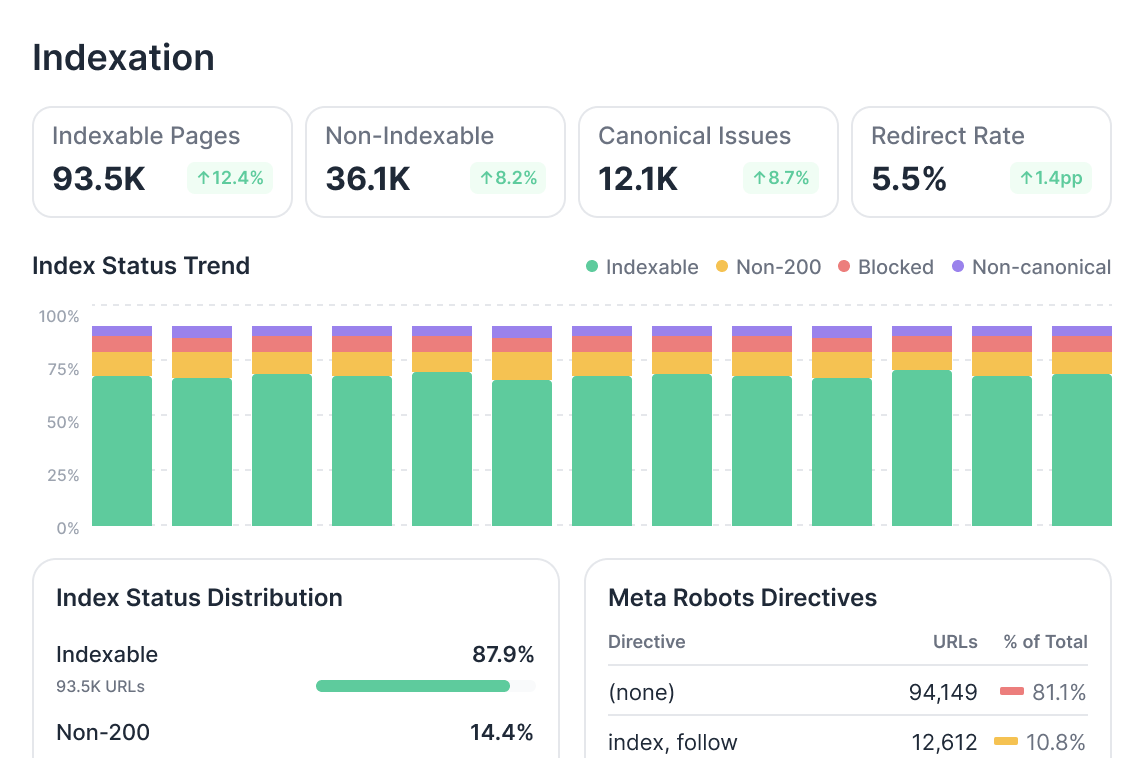This screenshot has width=1144, height=776.
Task: Select the Indexable distribution row label
Action: tap(107, 654)
